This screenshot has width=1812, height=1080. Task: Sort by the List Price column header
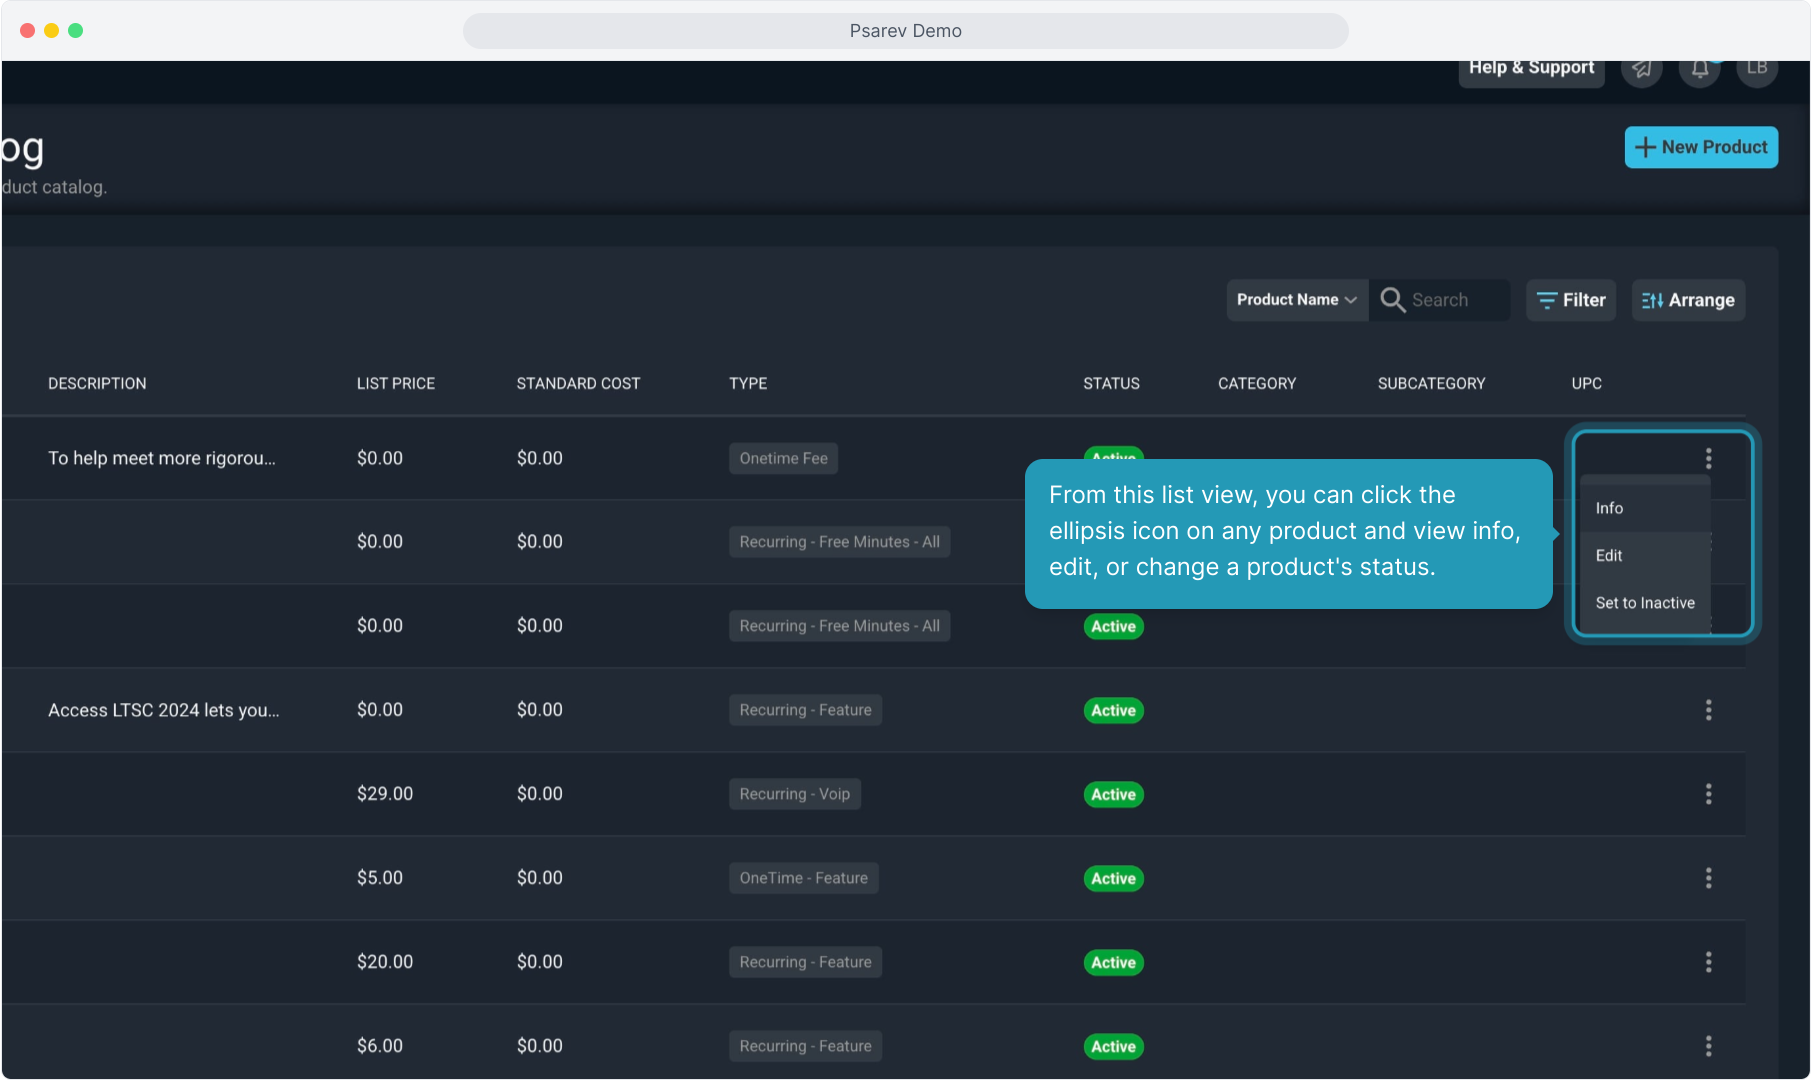pyautogui.click(x=396, y=384)
